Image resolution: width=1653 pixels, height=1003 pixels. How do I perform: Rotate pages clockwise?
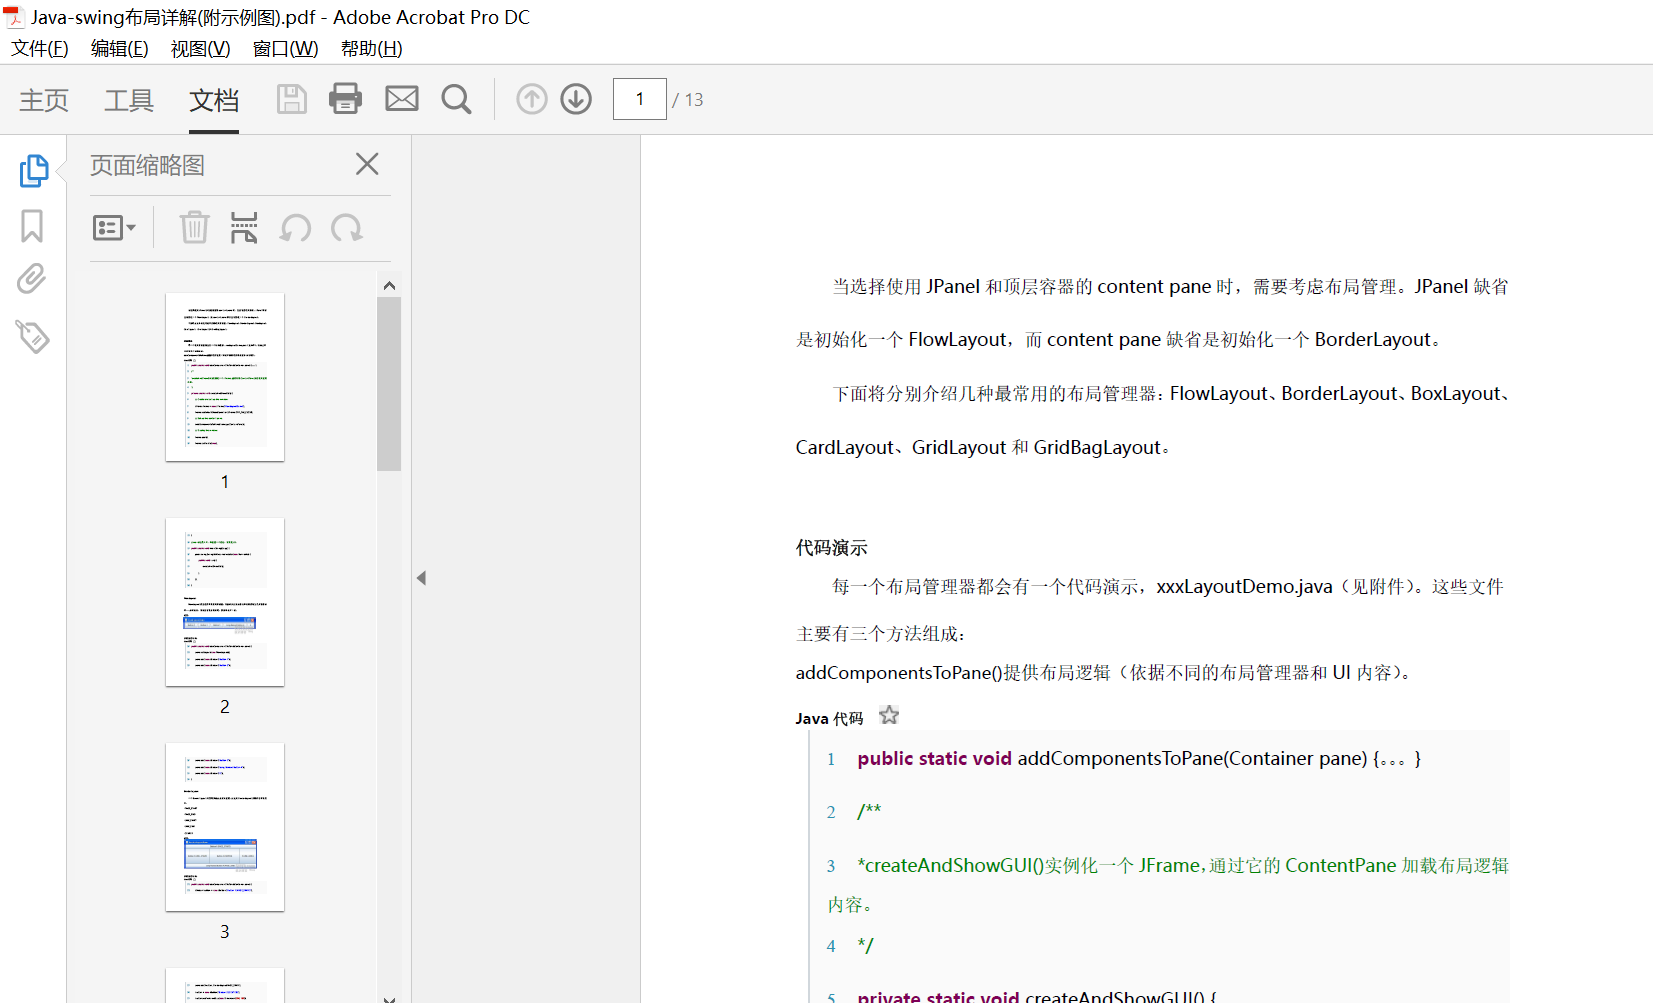(x=347, y=228)
